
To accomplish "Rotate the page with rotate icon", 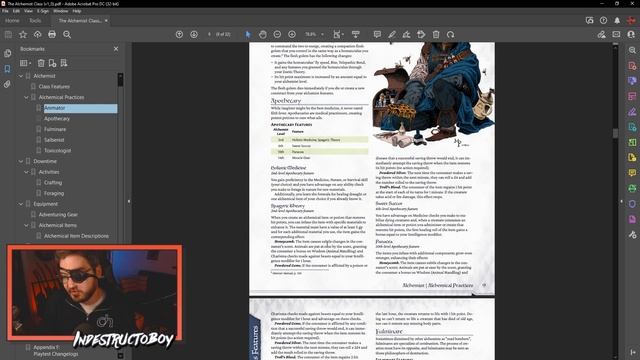I will coord(451,35).
